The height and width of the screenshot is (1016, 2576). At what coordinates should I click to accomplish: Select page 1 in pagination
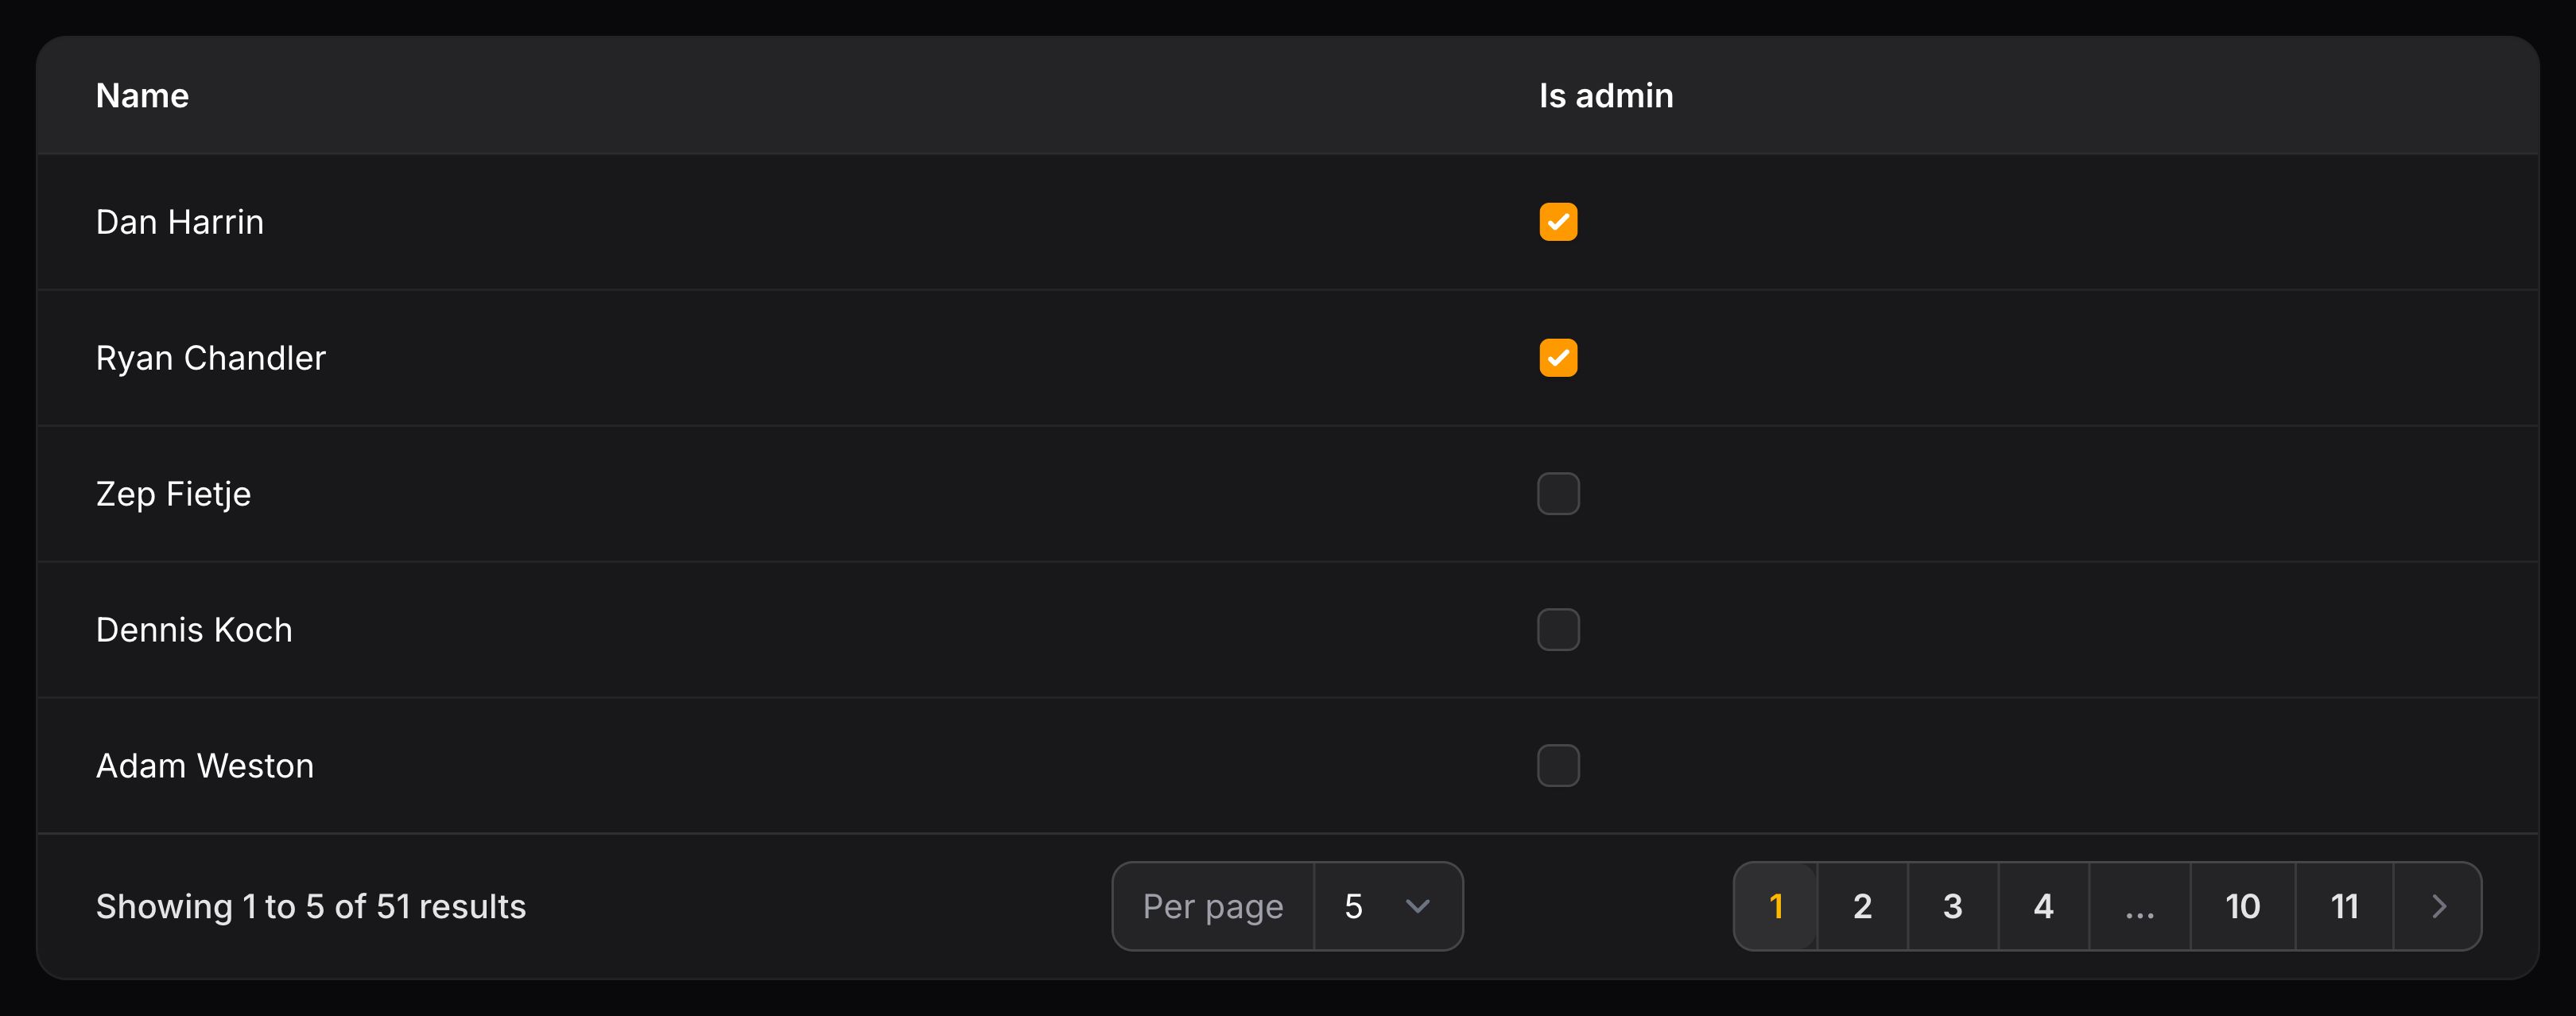click(x=1775, y=906)
